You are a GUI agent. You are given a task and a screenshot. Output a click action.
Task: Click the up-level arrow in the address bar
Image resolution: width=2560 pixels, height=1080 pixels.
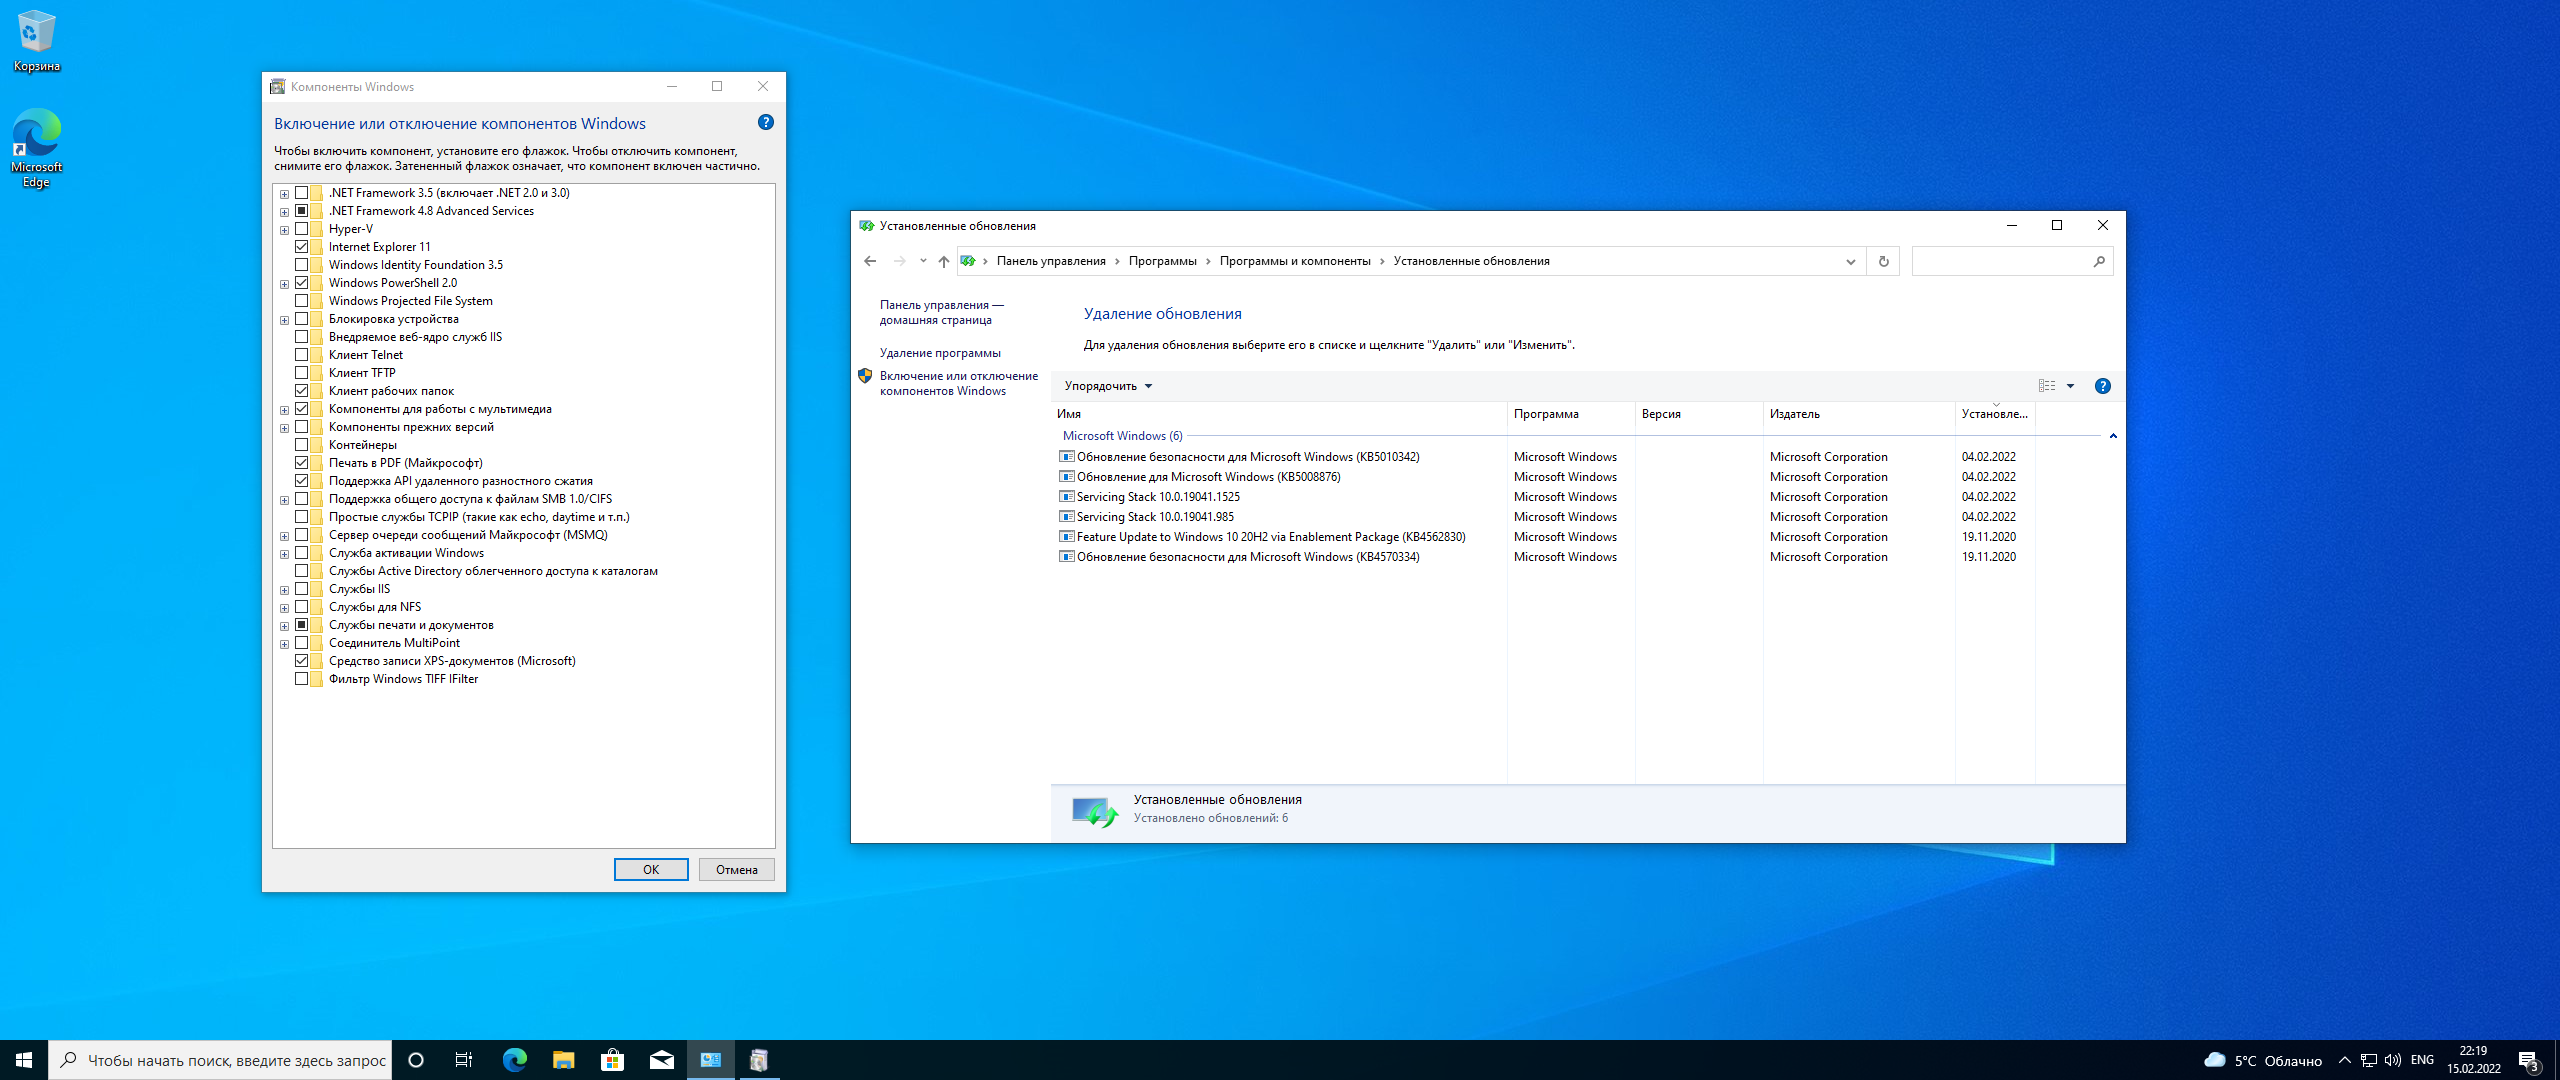point(943,261)
